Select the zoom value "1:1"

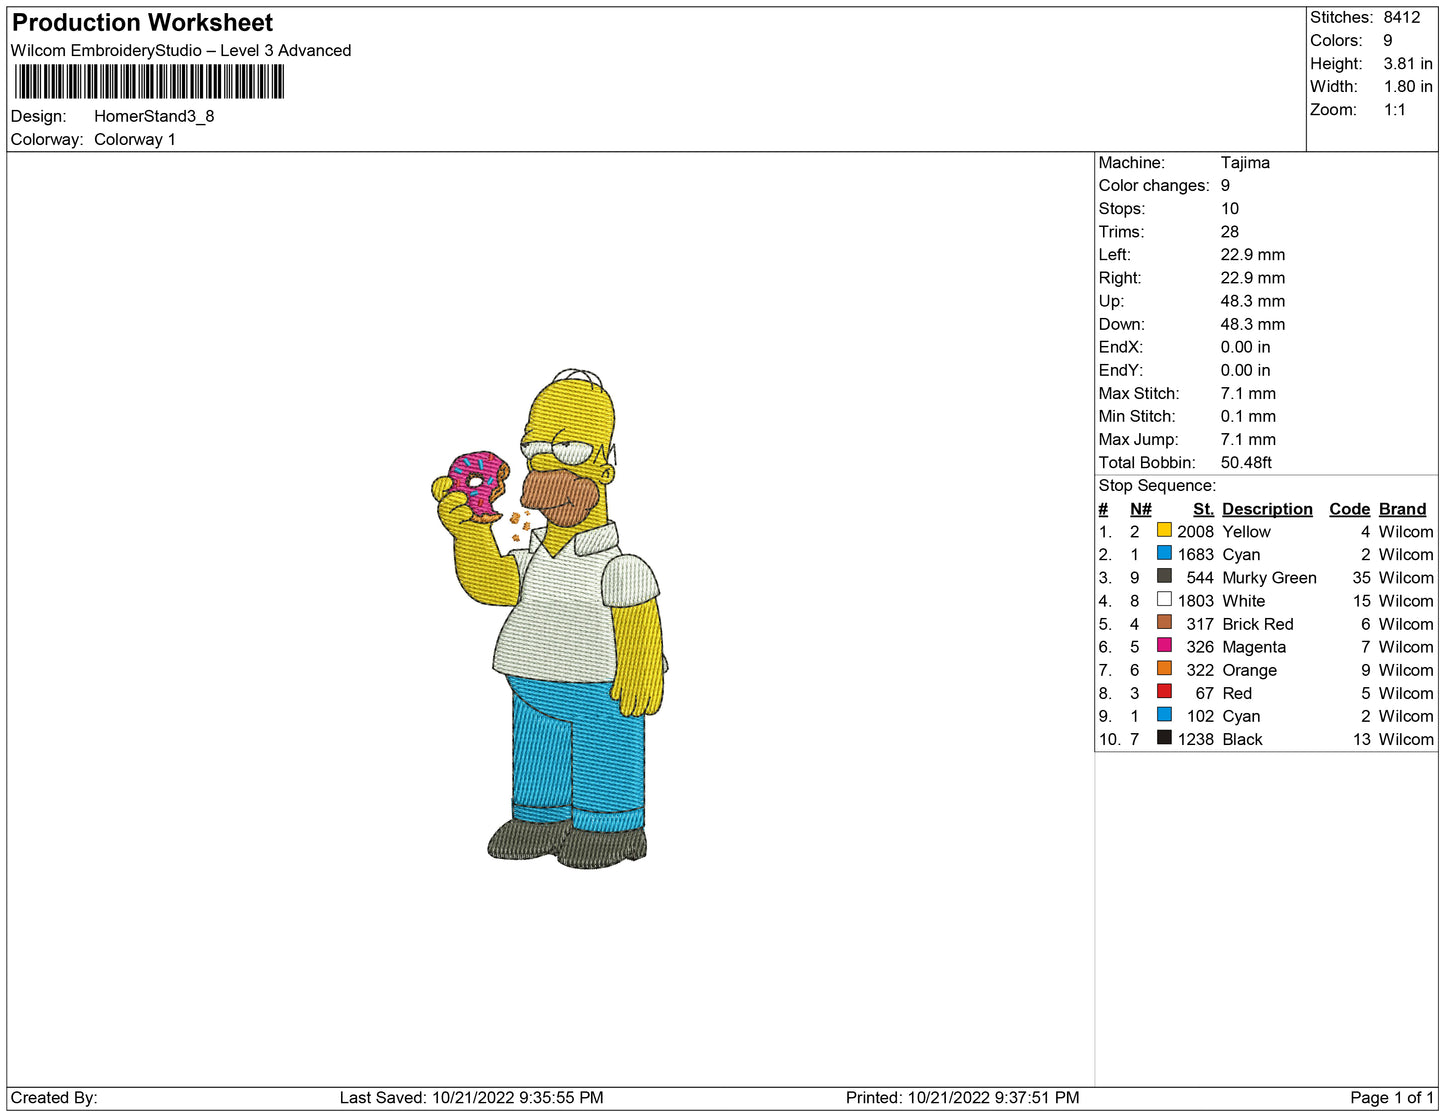(x=1395, y=110)
